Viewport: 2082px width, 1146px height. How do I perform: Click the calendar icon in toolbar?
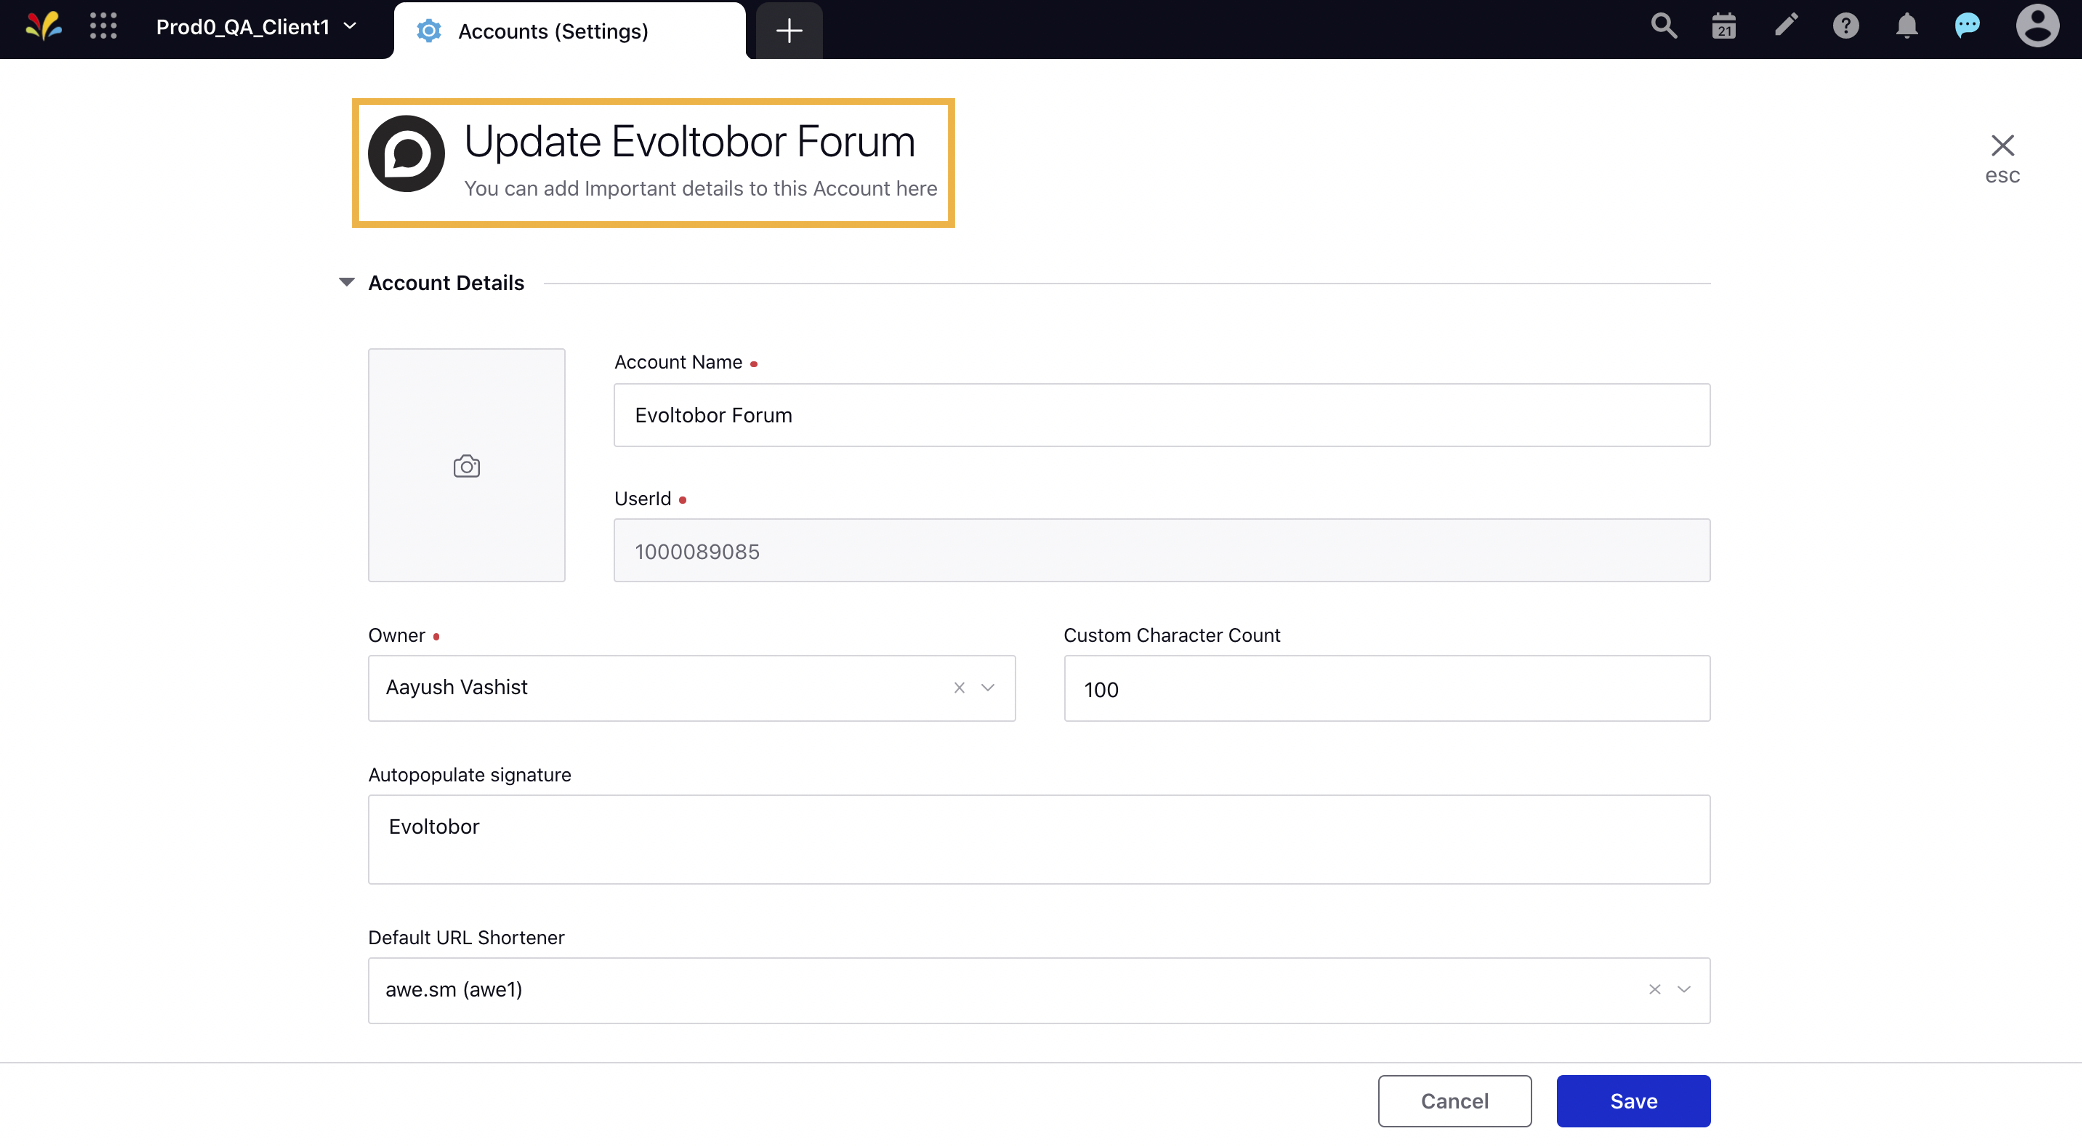click(x=1724, y=27)
